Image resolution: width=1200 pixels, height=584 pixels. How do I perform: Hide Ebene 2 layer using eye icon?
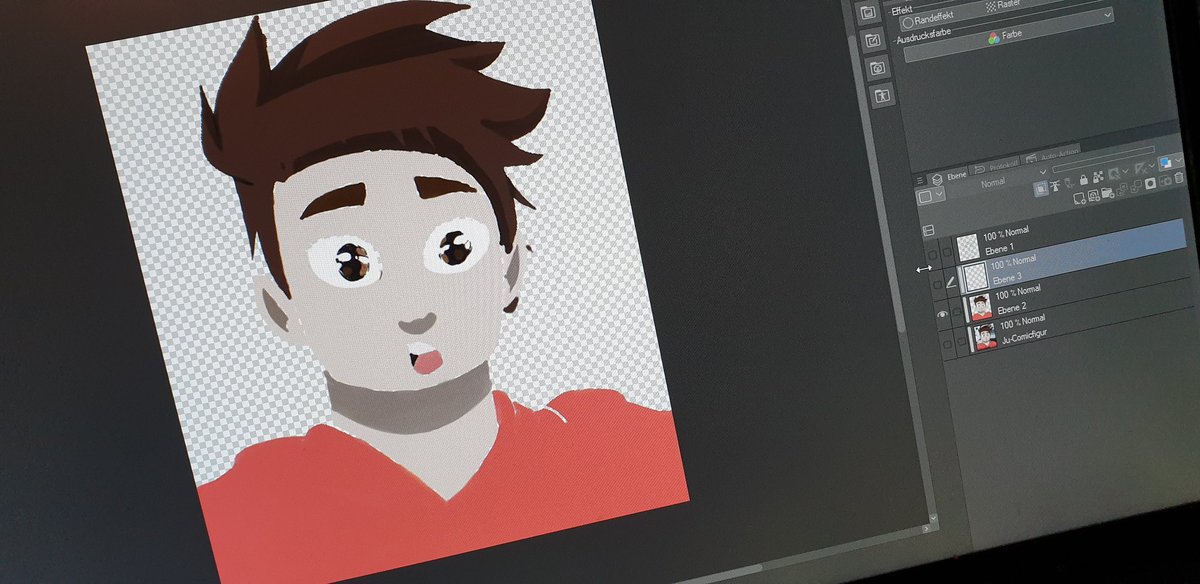(x=942, y=313)
